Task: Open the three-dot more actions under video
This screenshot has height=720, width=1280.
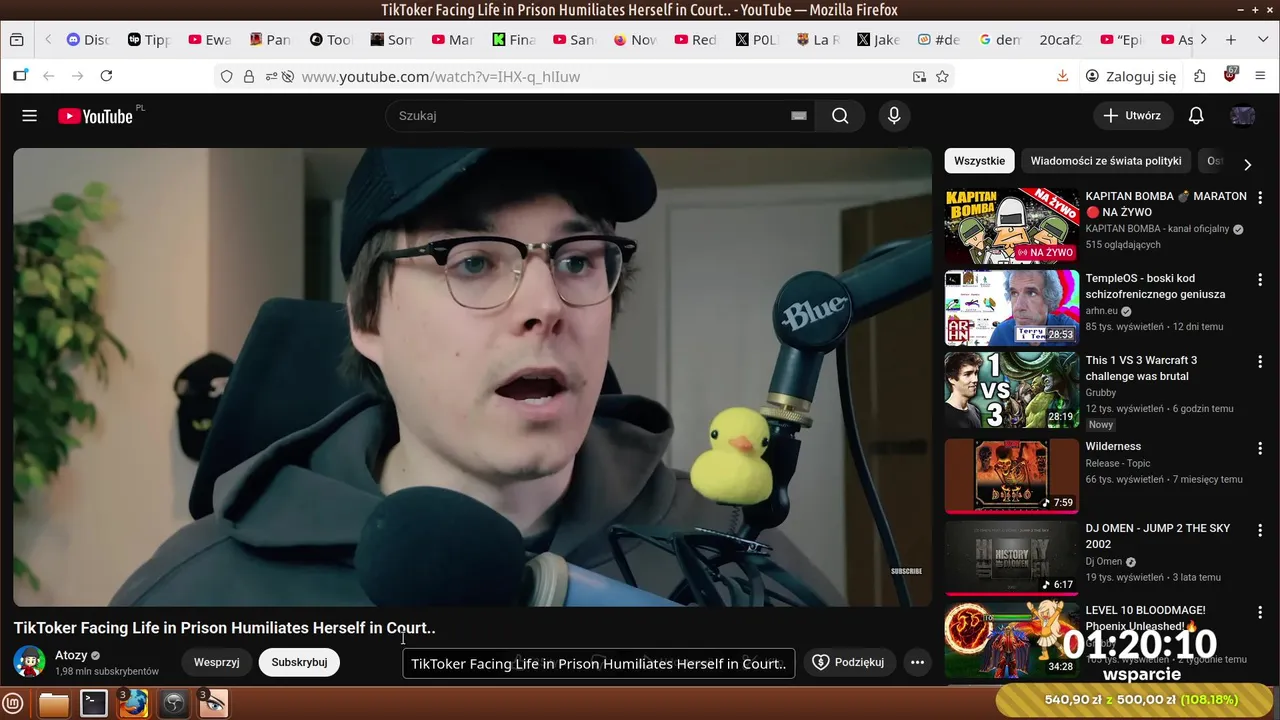Action: [x=917, y=662]
